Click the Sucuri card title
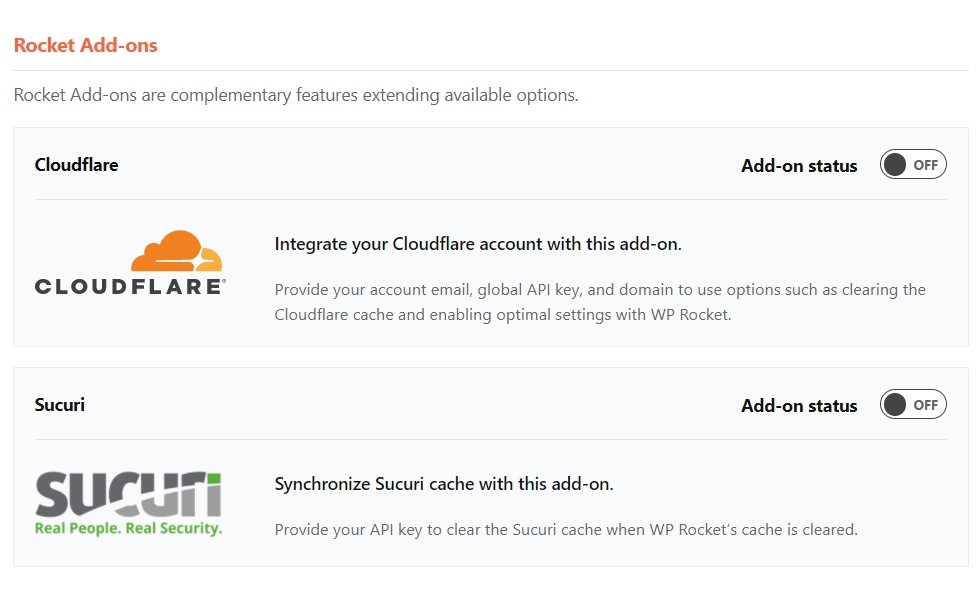Image resolution: width=980 pixels, height=599 pixels. (59, 405)
